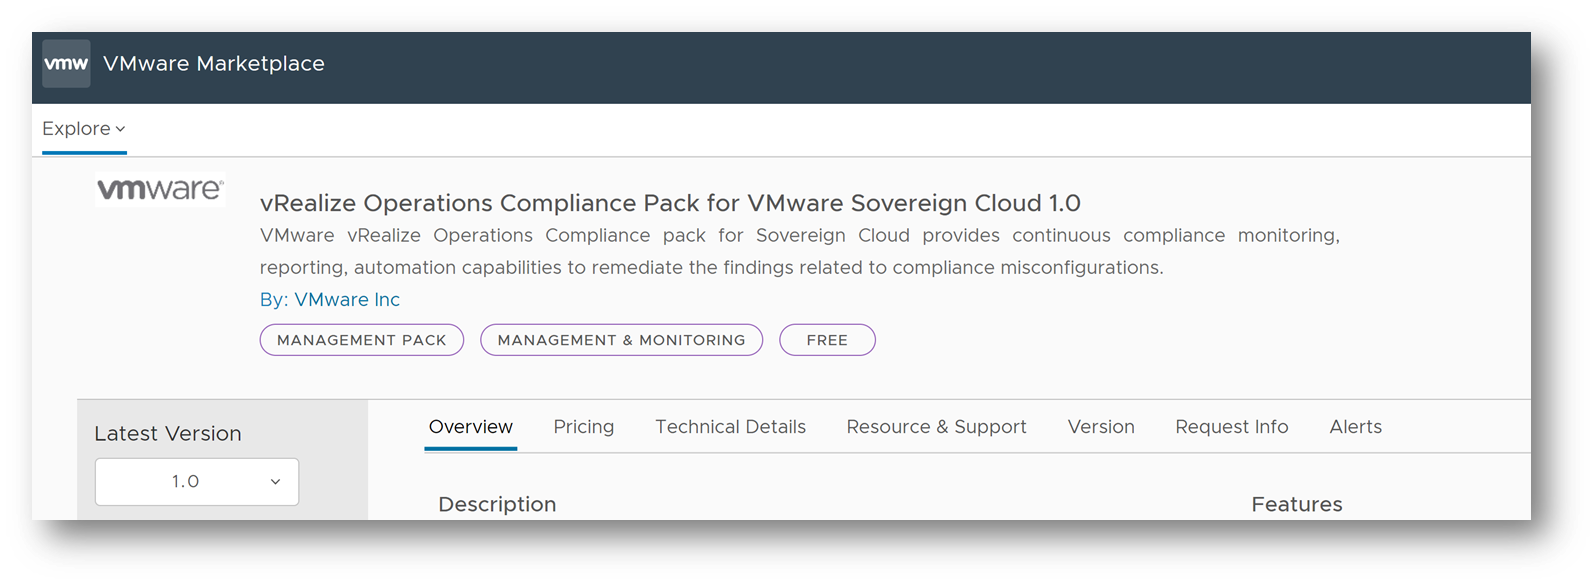This screenshot has height=585, width=1596.
Task: Expand the Explore menu
Action: (x=77, y=129)
